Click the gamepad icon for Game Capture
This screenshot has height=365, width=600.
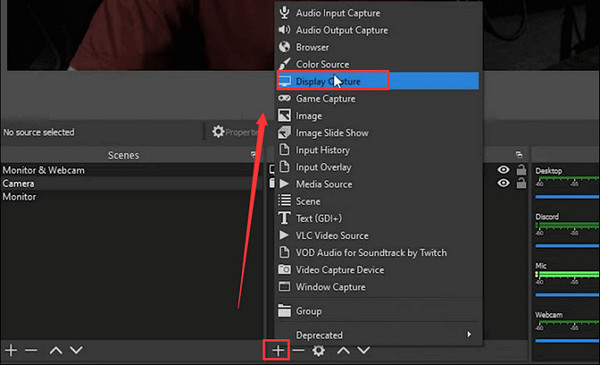(284, 98)
